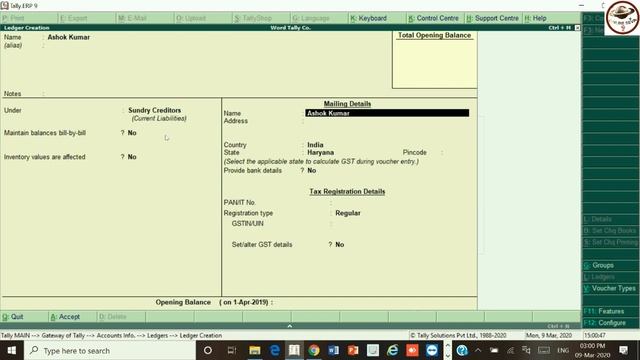Image resolution: width=640 pixels, height=360 pixels.
Task: Expand the bottom info panel arrow
Action: 289,326
